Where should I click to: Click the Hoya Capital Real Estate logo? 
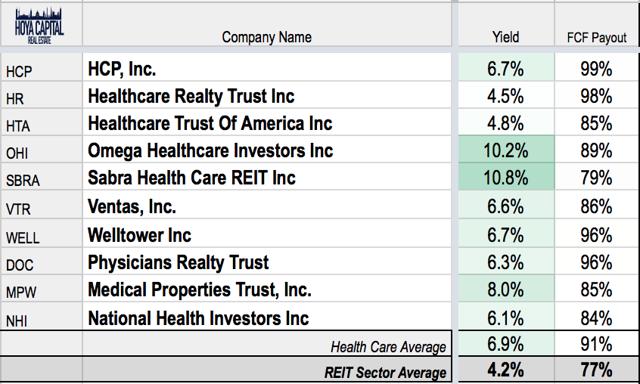pyautogui.click(x=39, y=26)
